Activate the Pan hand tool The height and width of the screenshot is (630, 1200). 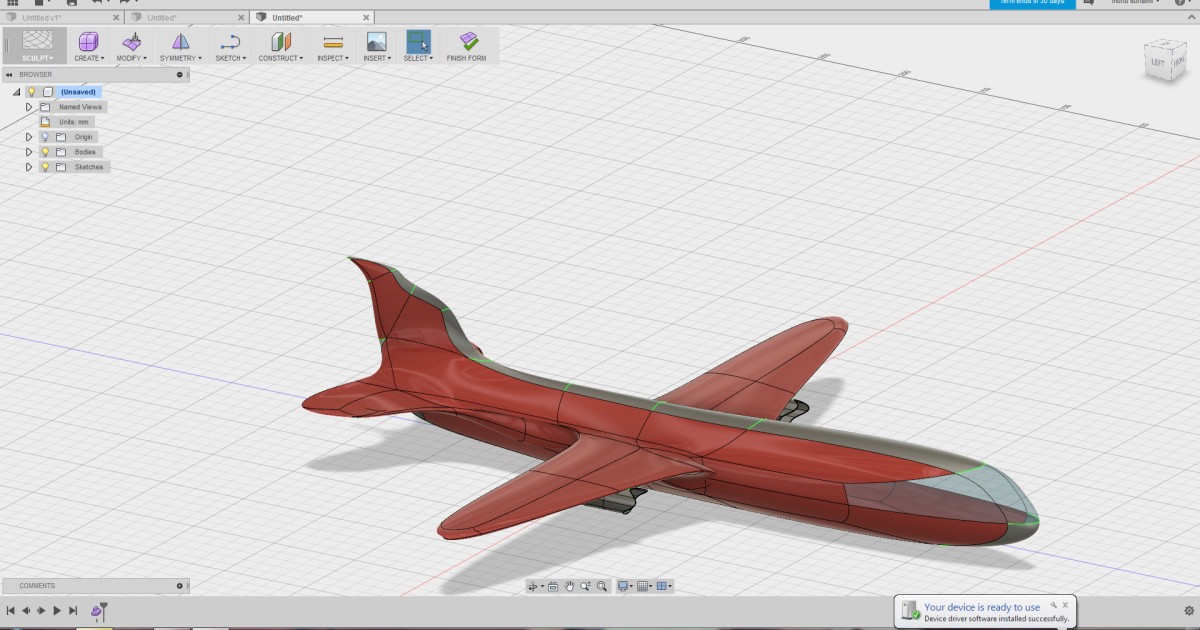coord(570,587)
